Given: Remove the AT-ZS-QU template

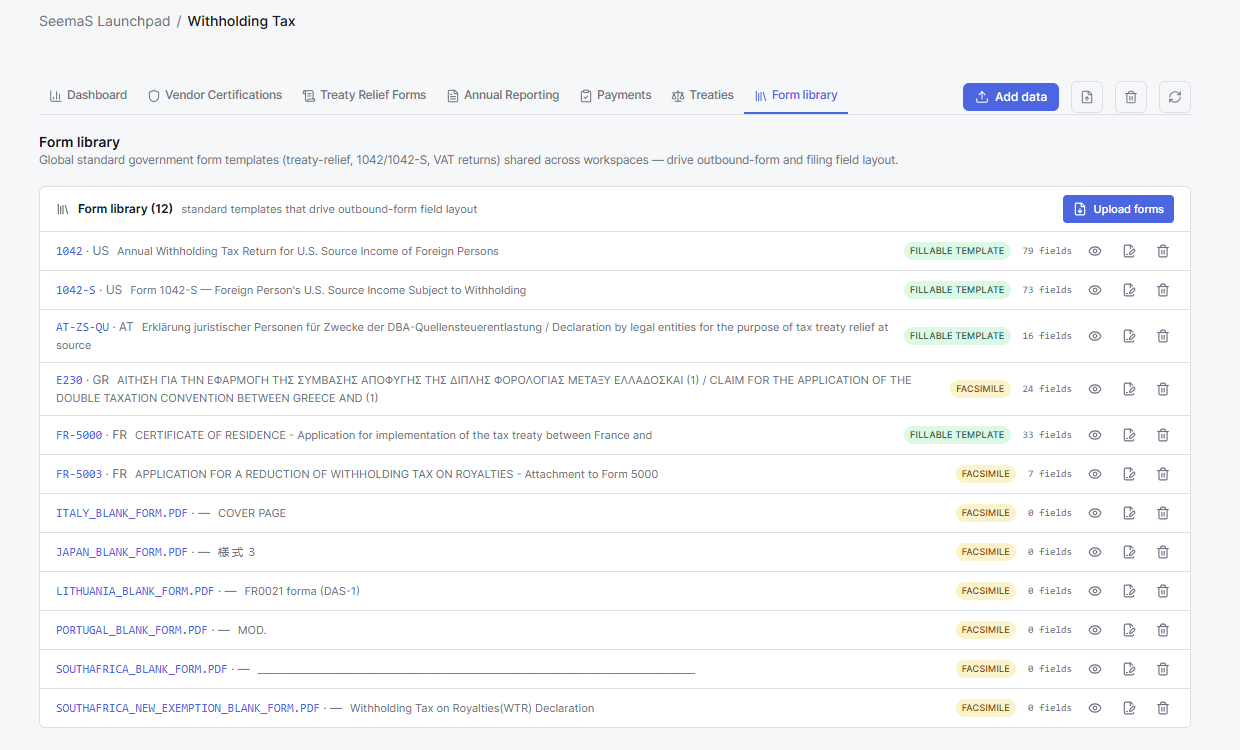Looking at the screenshot, I should pyautogui.click(x=1163, y=336).
